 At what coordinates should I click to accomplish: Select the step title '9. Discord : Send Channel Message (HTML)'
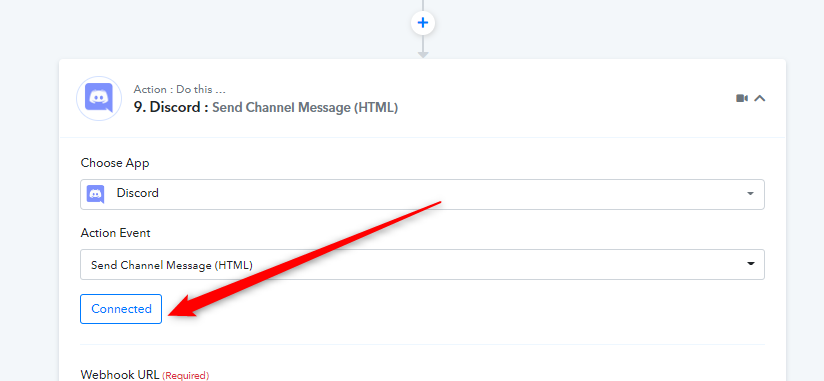click(265, 107)
